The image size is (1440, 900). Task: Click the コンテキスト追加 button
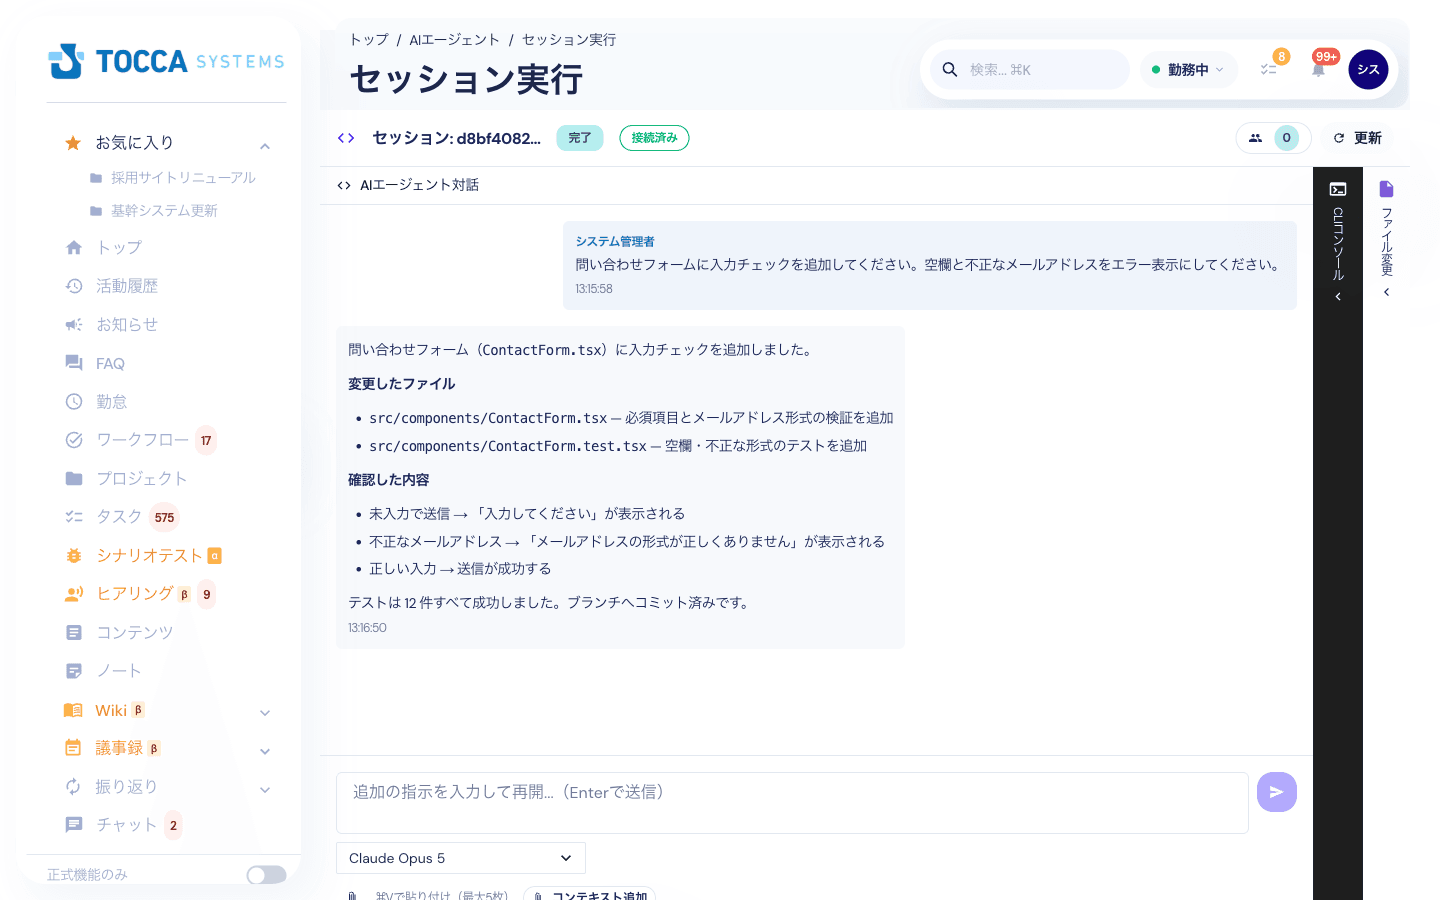pyautogui.click(x=589, y=896)
